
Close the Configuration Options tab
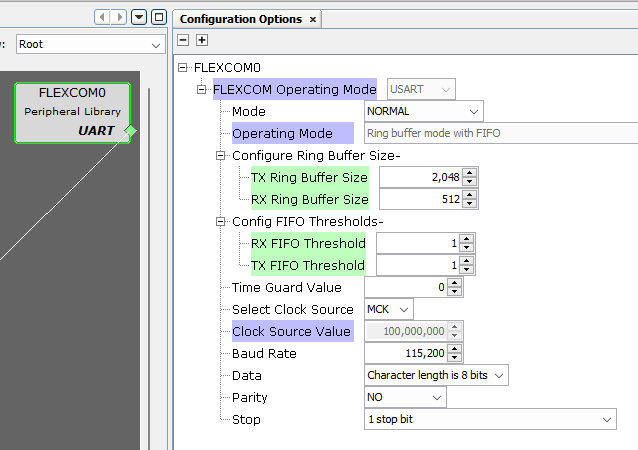tap(313, 19)
